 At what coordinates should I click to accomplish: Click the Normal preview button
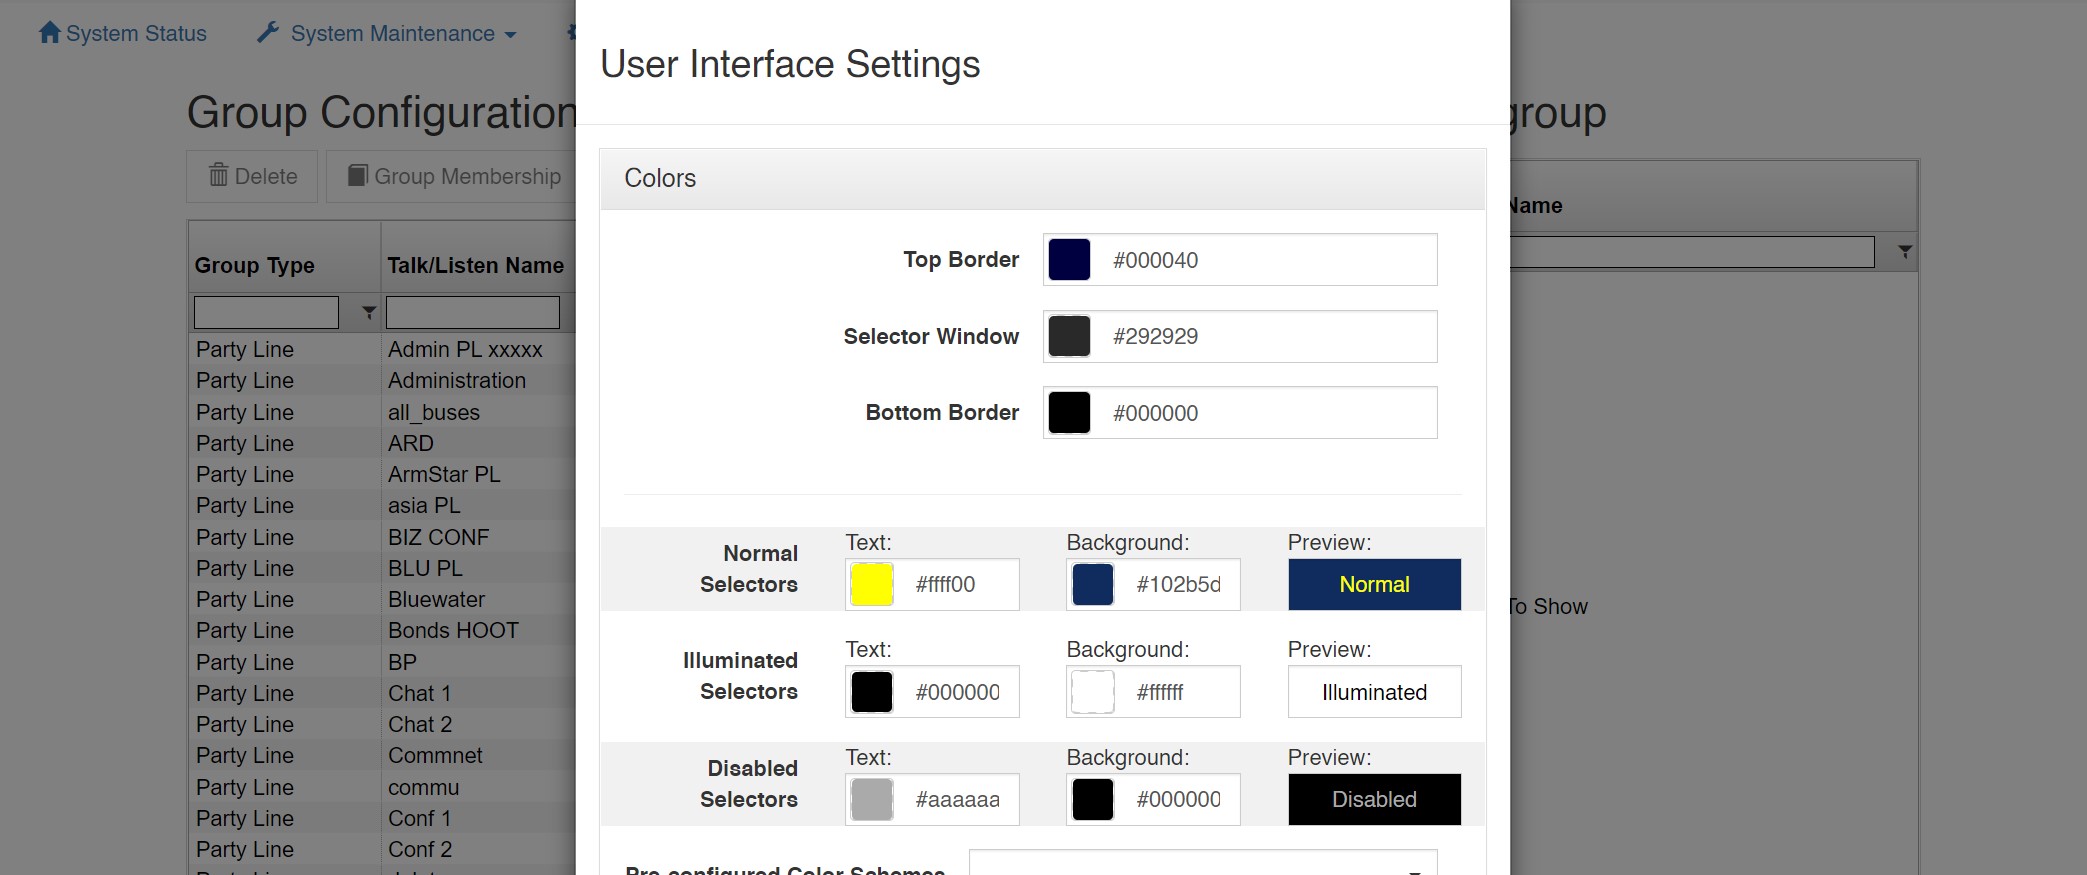pyautogui.click(x=1374, y=584)
